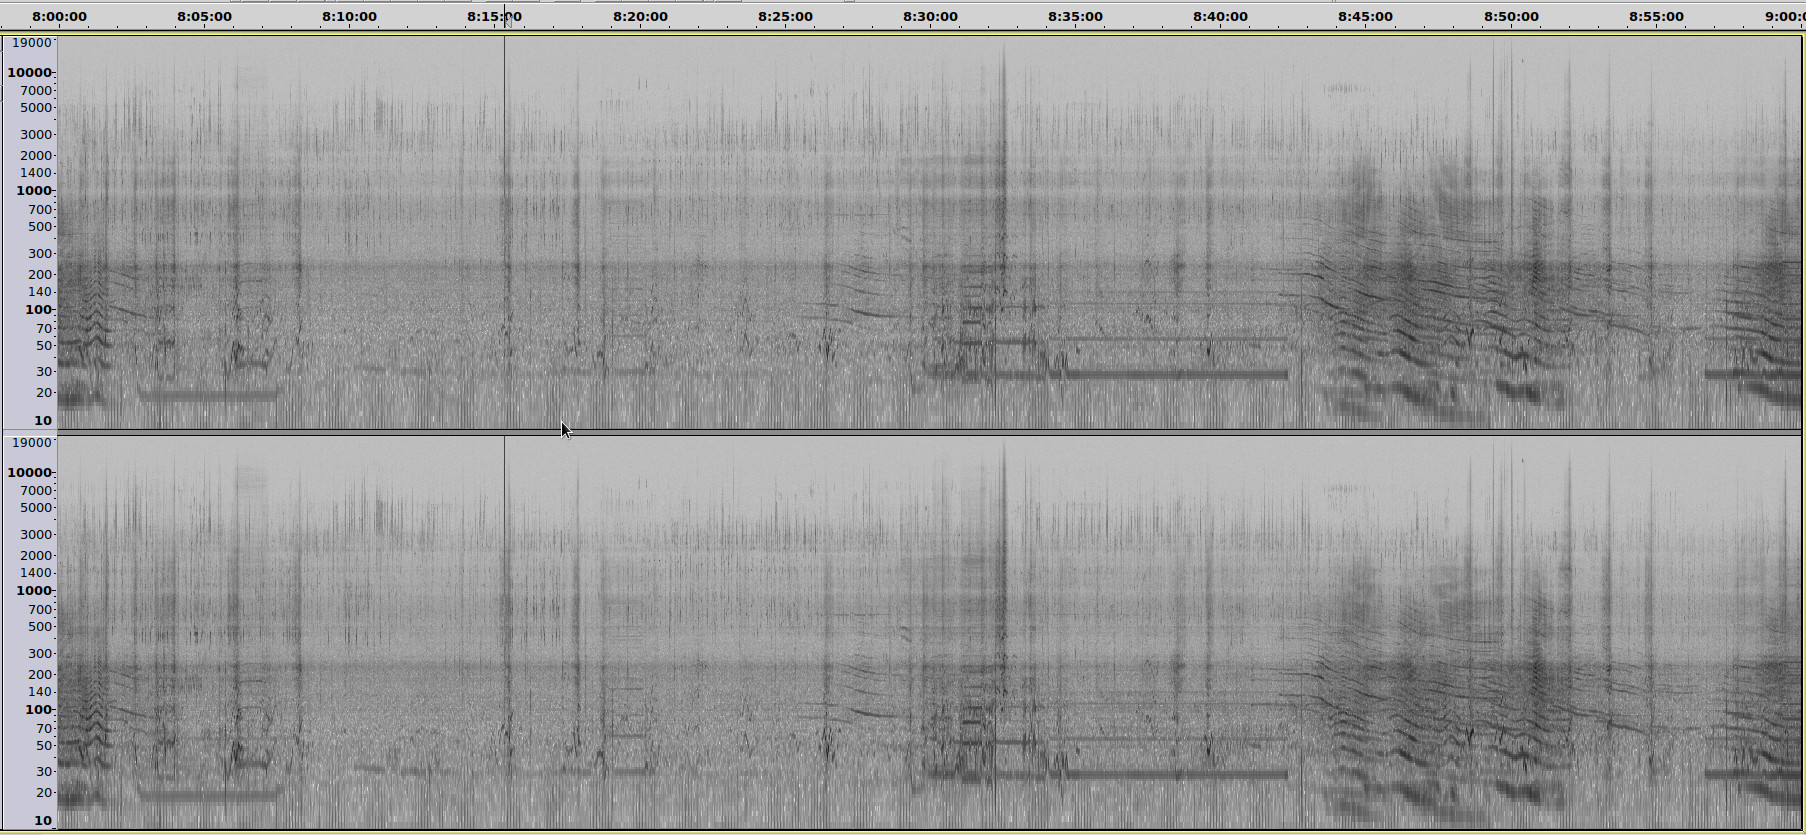Screen dimensions: 1806x835
Task: Click 19000 on the bottom channel frequency scale
Action: (31, 443)
